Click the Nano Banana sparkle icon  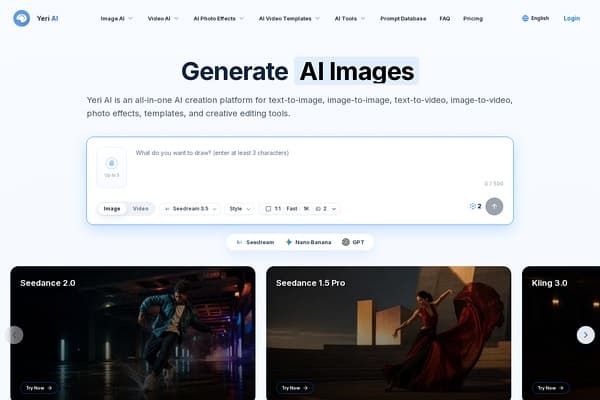tap(289, 242)
